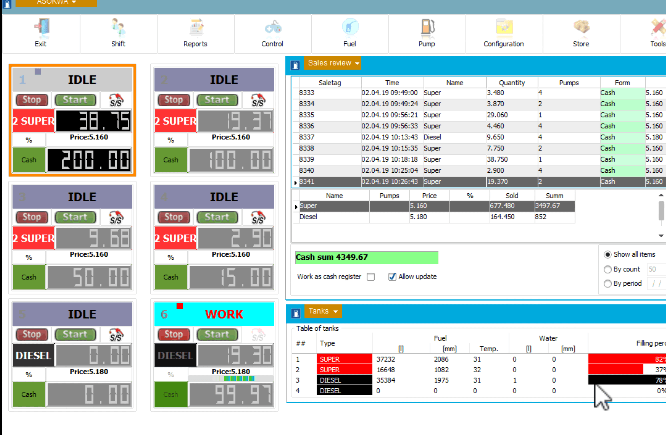Select the Show all items radio button

[608, 254]
